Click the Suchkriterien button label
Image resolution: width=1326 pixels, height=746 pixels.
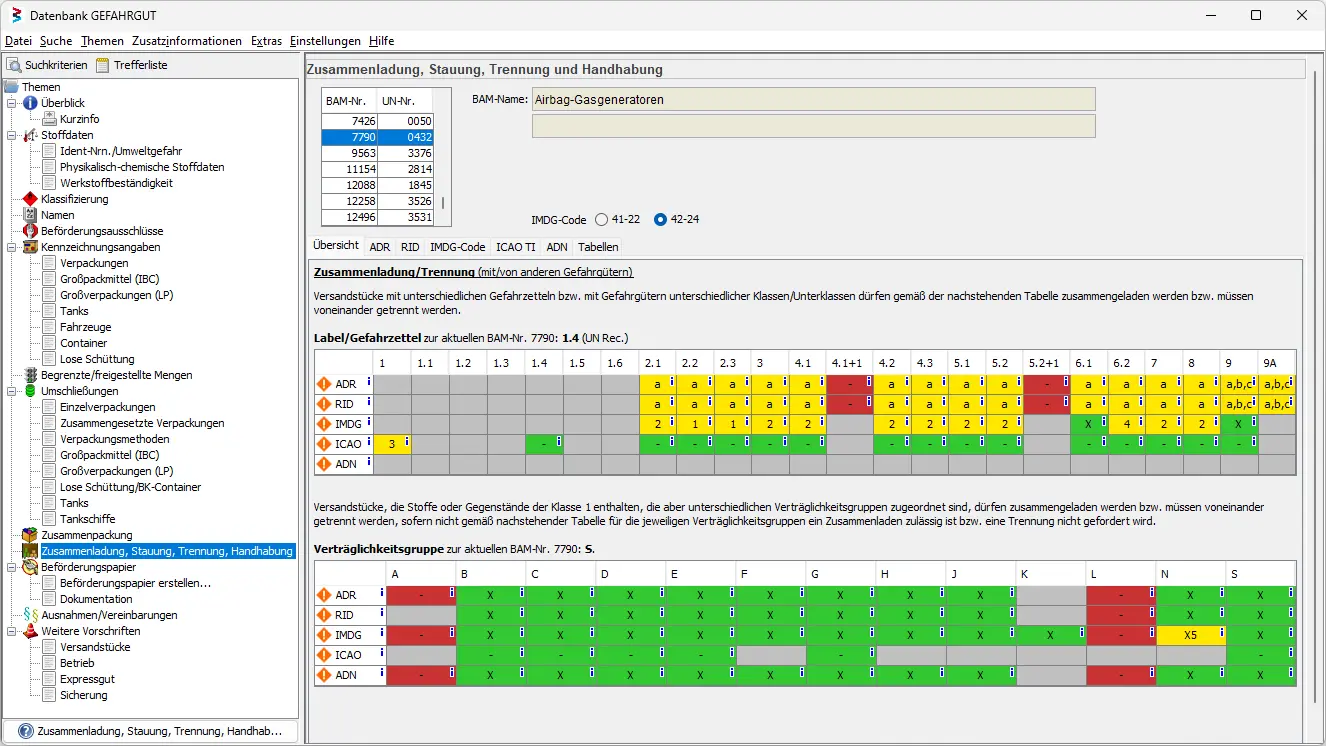56,65
